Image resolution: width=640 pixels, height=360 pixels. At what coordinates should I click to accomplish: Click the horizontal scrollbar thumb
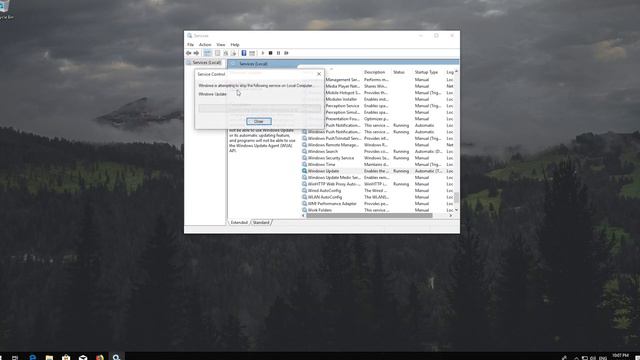tap(369, 216)
